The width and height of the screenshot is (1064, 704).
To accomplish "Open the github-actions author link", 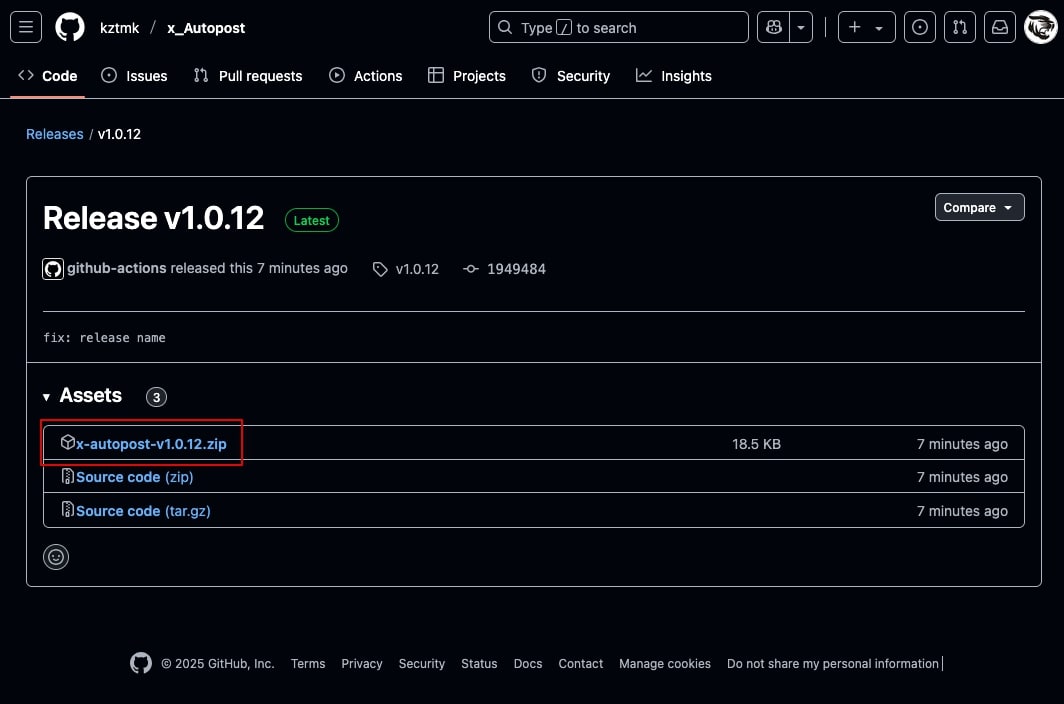I will (x=116, y=268).
